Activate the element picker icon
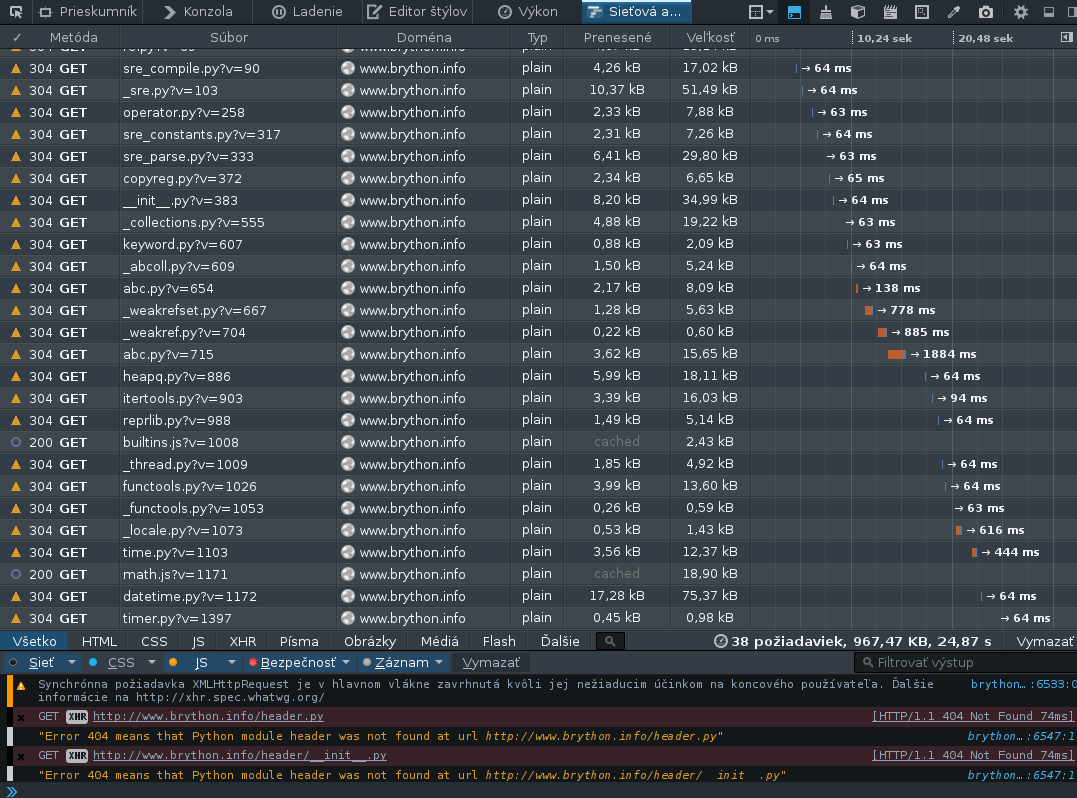The width and height of the screenshot is (1077, 798). (15, 12)
